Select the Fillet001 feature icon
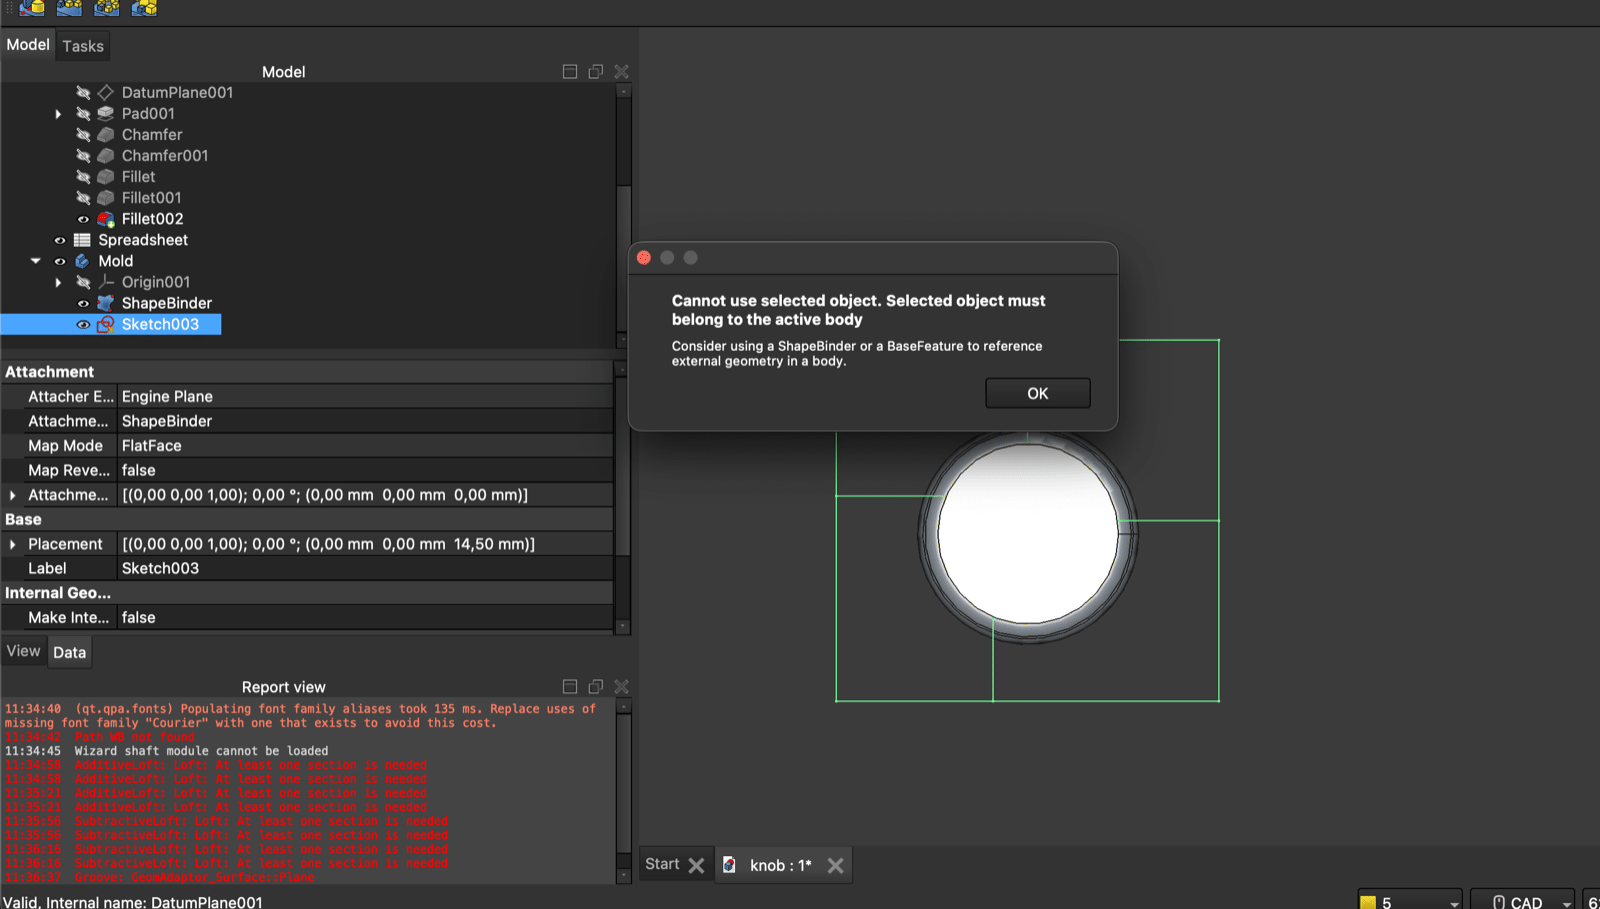The width and height of the screenshot is (1600, 909). [x=106, y=197]
